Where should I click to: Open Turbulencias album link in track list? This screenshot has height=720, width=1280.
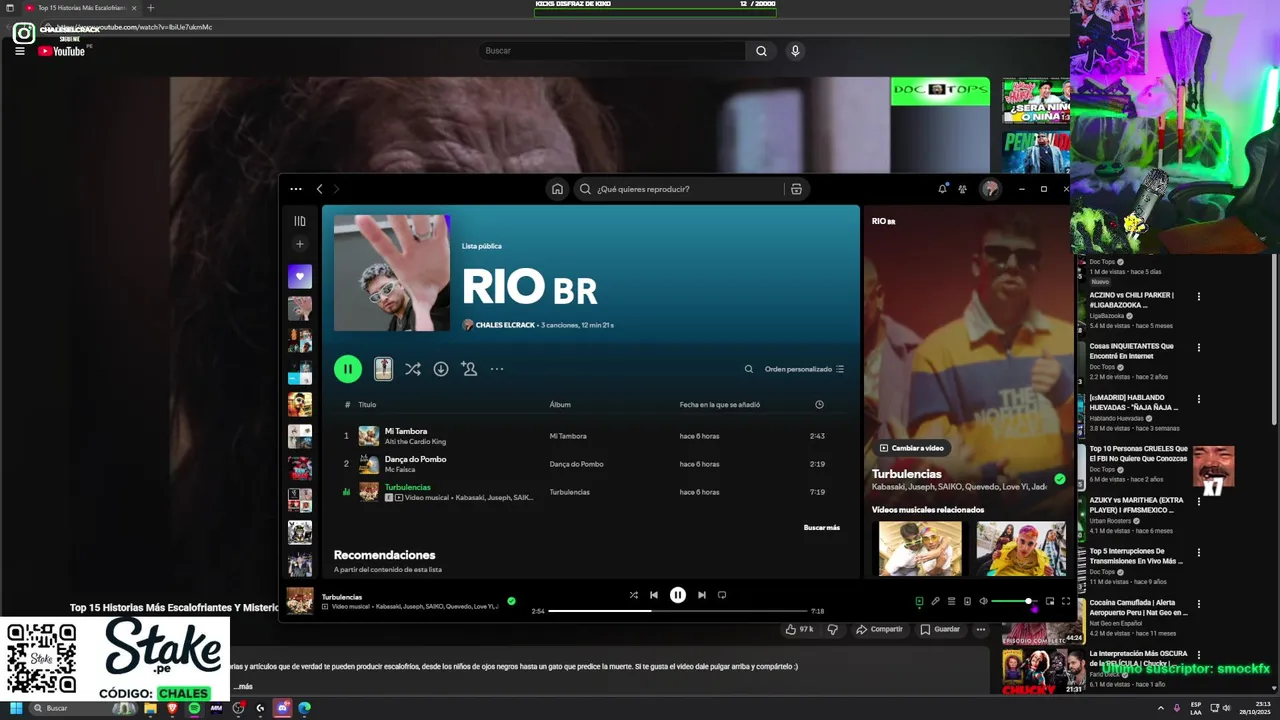[569, 492]
